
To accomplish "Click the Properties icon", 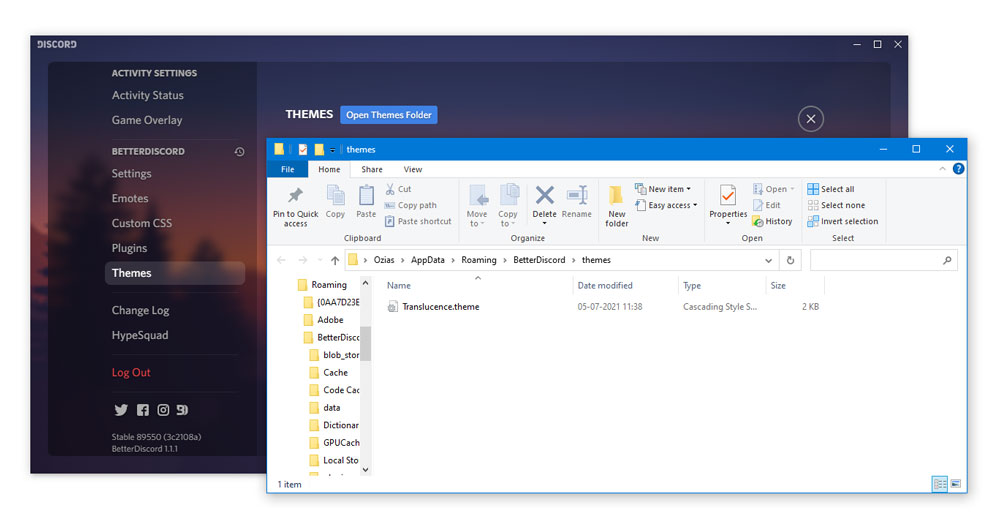I will (x=728, y=195).
